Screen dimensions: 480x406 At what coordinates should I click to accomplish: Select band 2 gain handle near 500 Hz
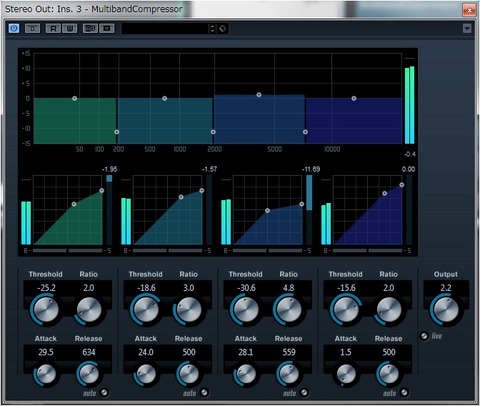[164, 98]
